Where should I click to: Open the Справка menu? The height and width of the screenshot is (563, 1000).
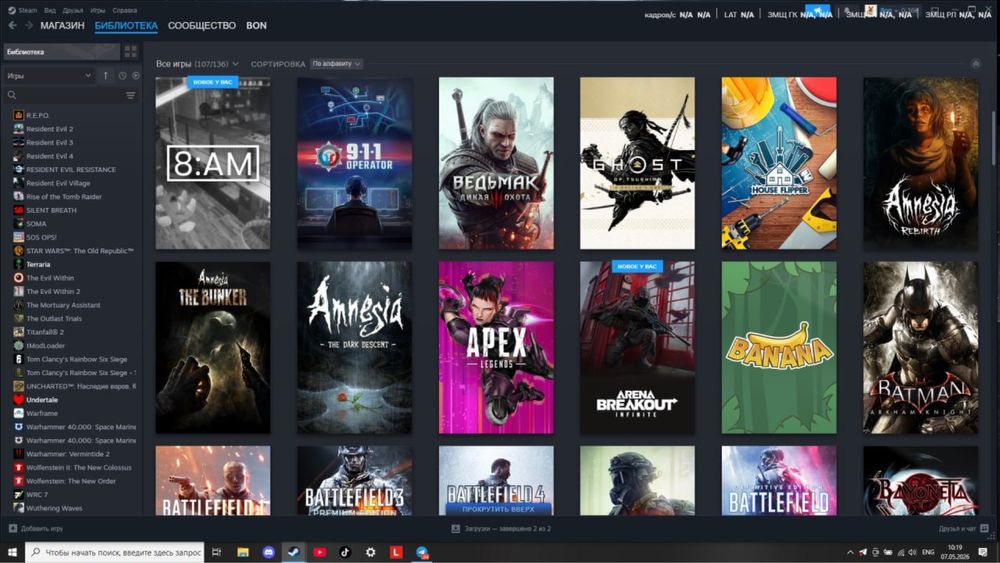tap(124, 10)
